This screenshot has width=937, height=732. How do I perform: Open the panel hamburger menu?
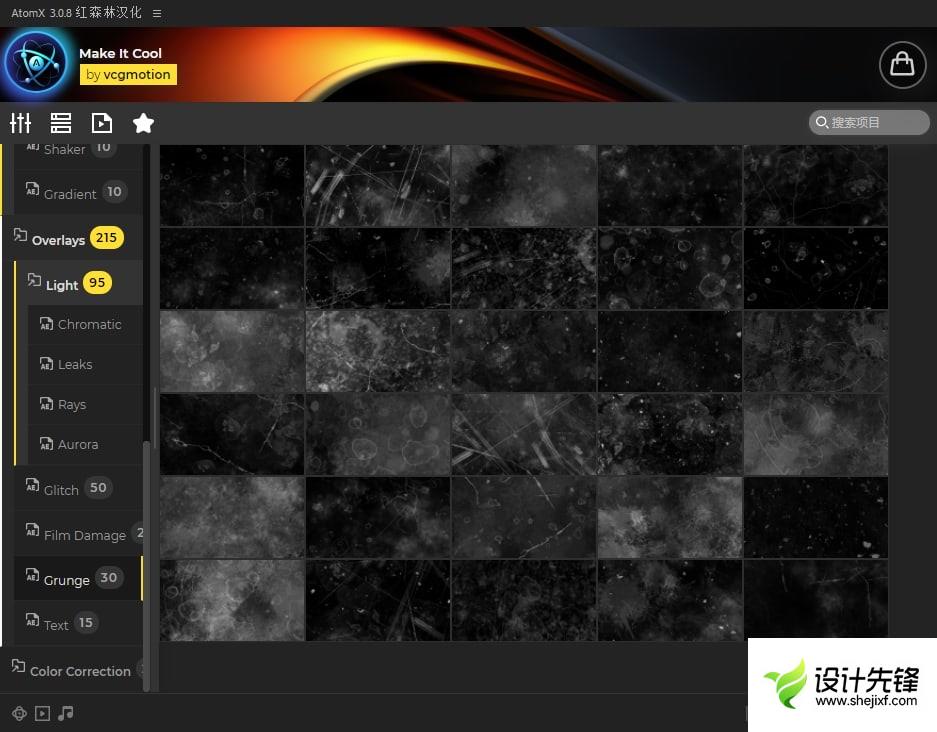coord(157,13)
